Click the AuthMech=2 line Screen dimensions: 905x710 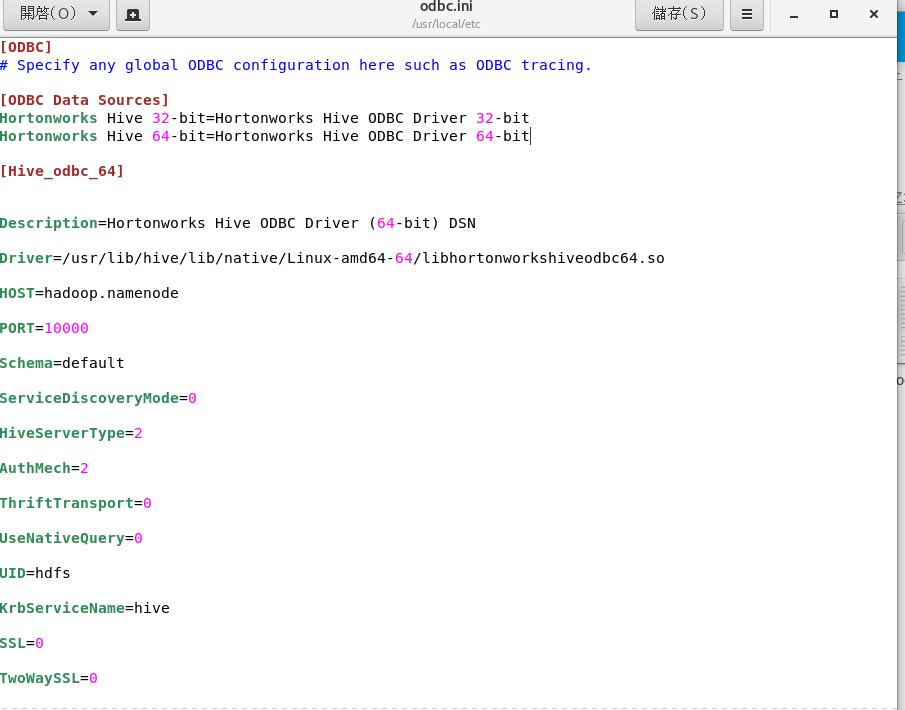click(44, 468)
